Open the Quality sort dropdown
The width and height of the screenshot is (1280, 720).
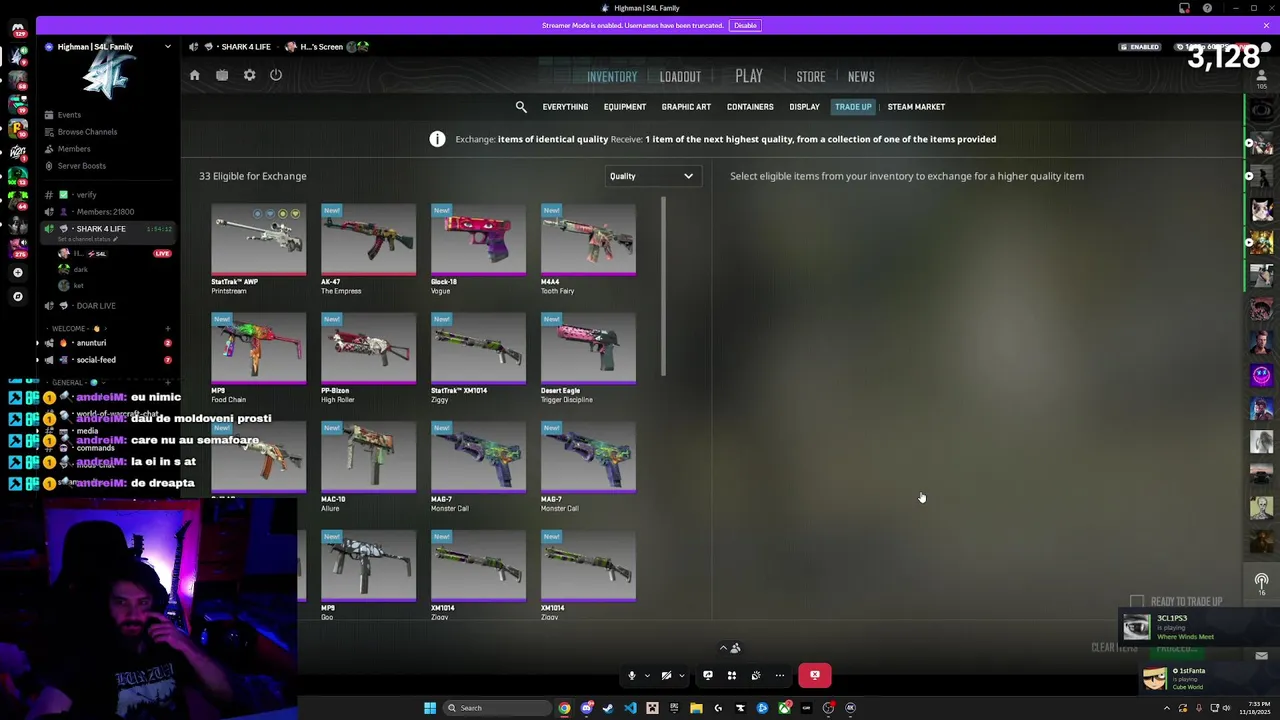click(x=652, y=176)
